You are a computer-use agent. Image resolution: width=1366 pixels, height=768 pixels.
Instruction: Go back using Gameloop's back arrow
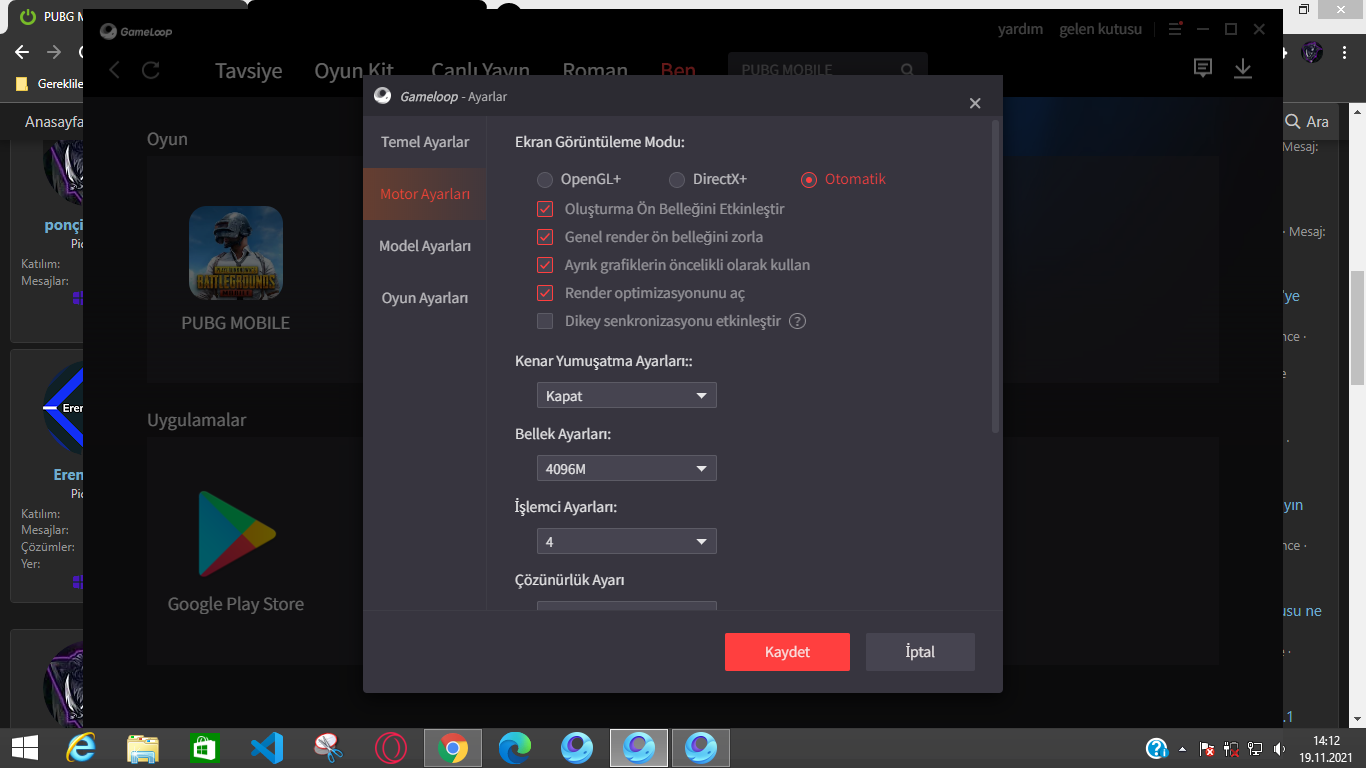(x=114, y=69)
